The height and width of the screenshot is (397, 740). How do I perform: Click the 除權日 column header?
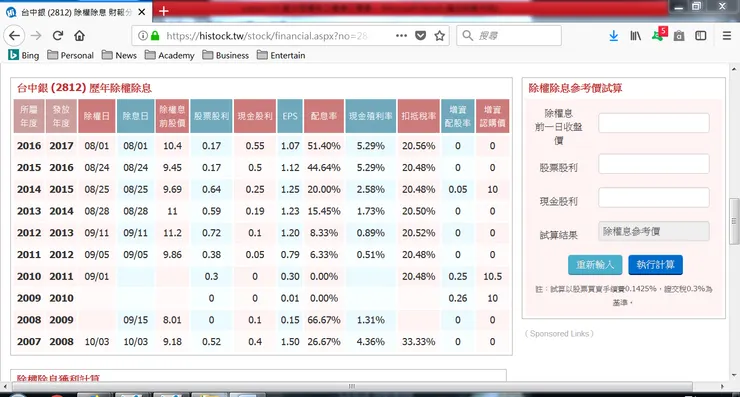coord(97,116)
